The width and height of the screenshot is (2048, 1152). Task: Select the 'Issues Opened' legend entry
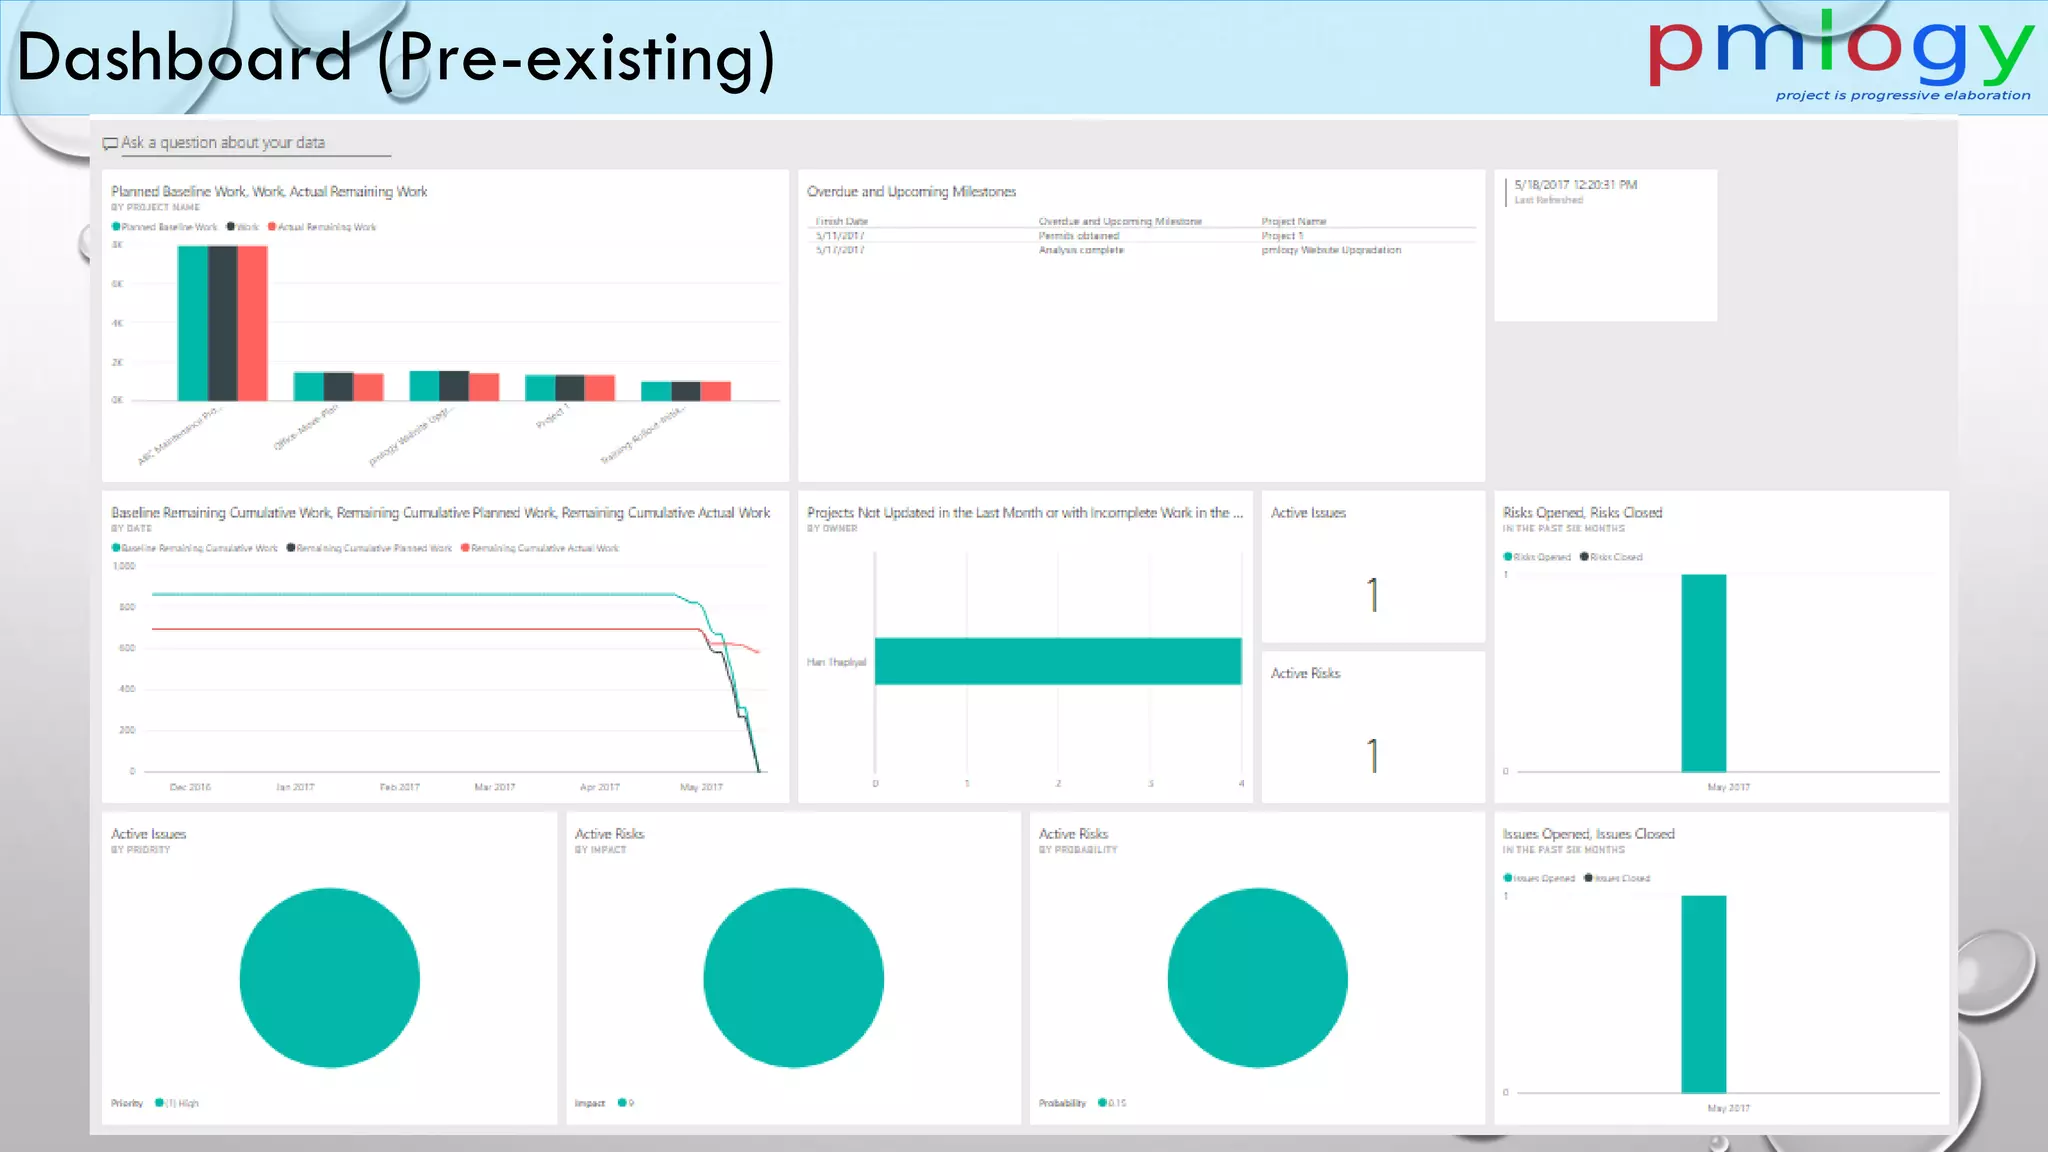[x=1539, y=878]
